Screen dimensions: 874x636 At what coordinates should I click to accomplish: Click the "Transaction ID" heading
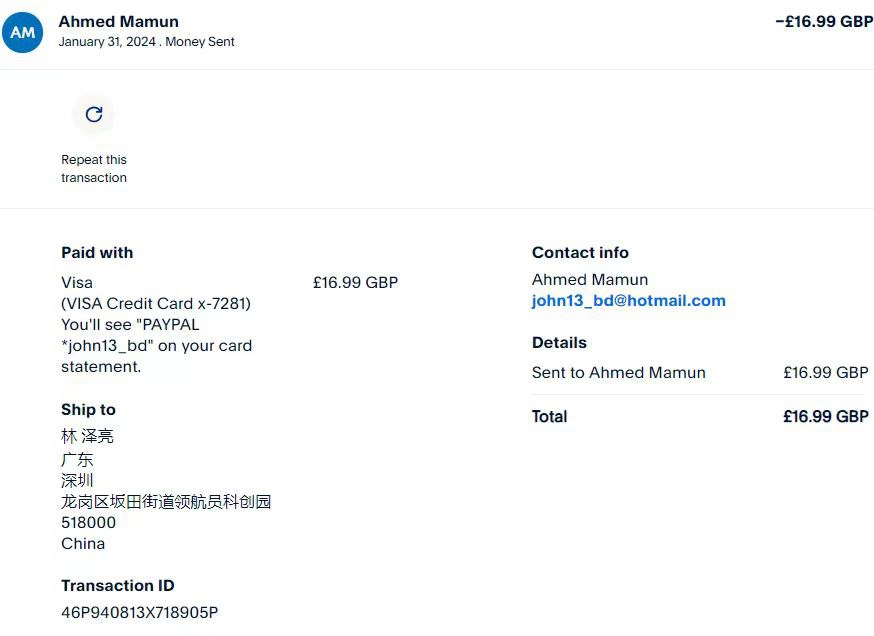[117, 586]
